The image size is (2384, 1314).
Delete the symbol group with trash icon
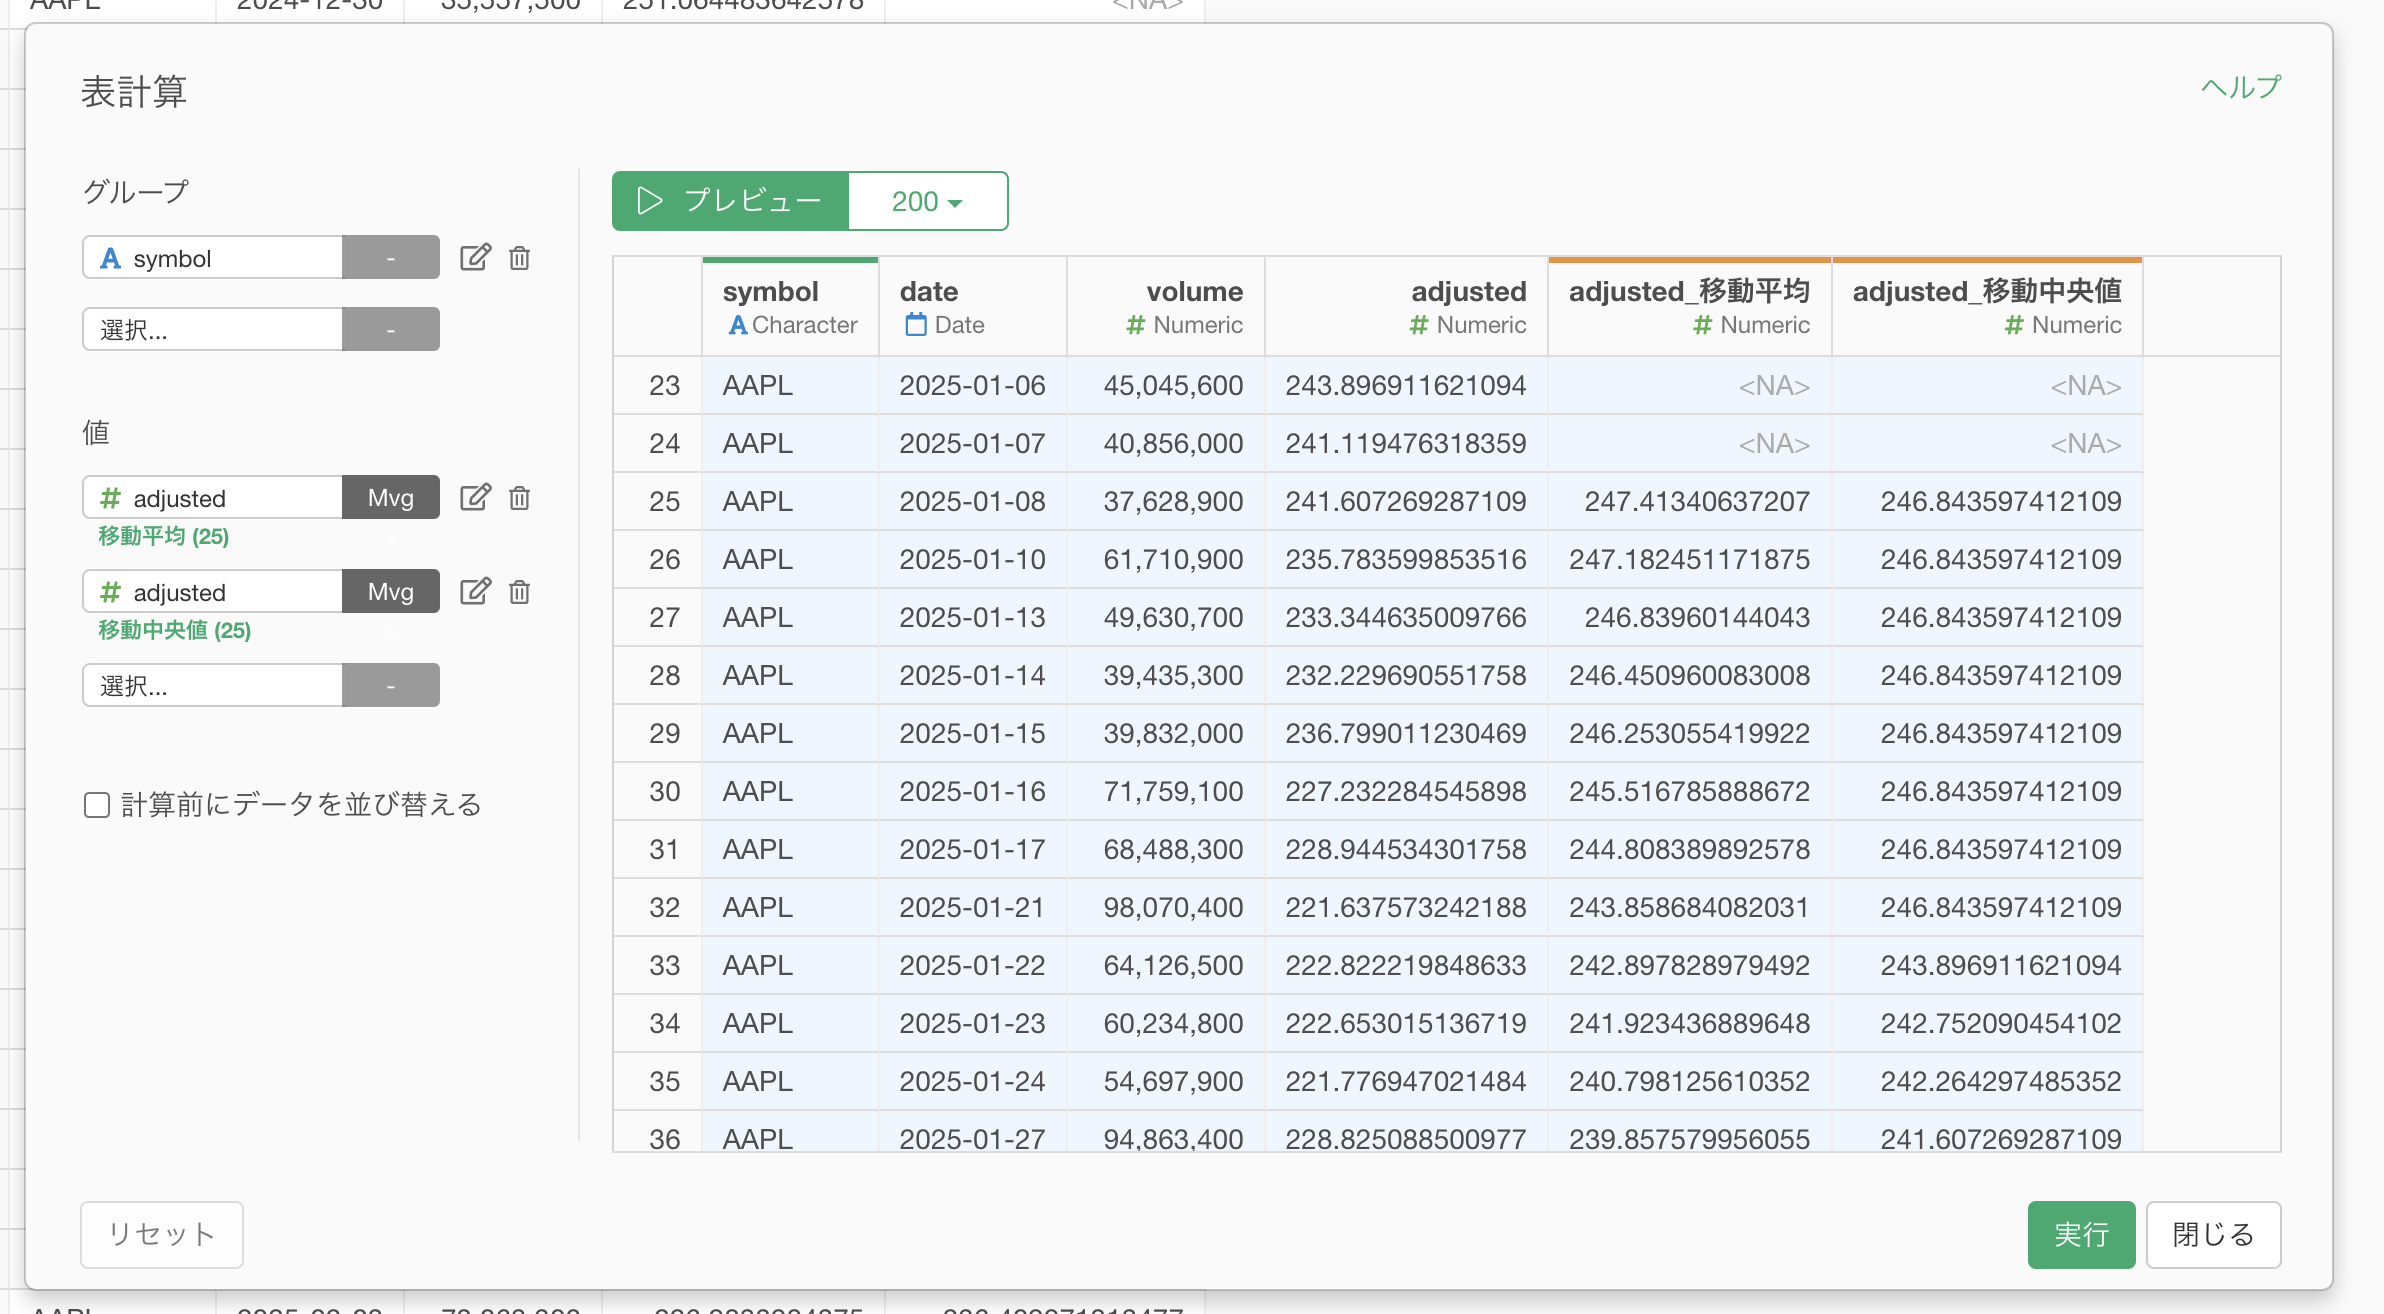(519, 258)
